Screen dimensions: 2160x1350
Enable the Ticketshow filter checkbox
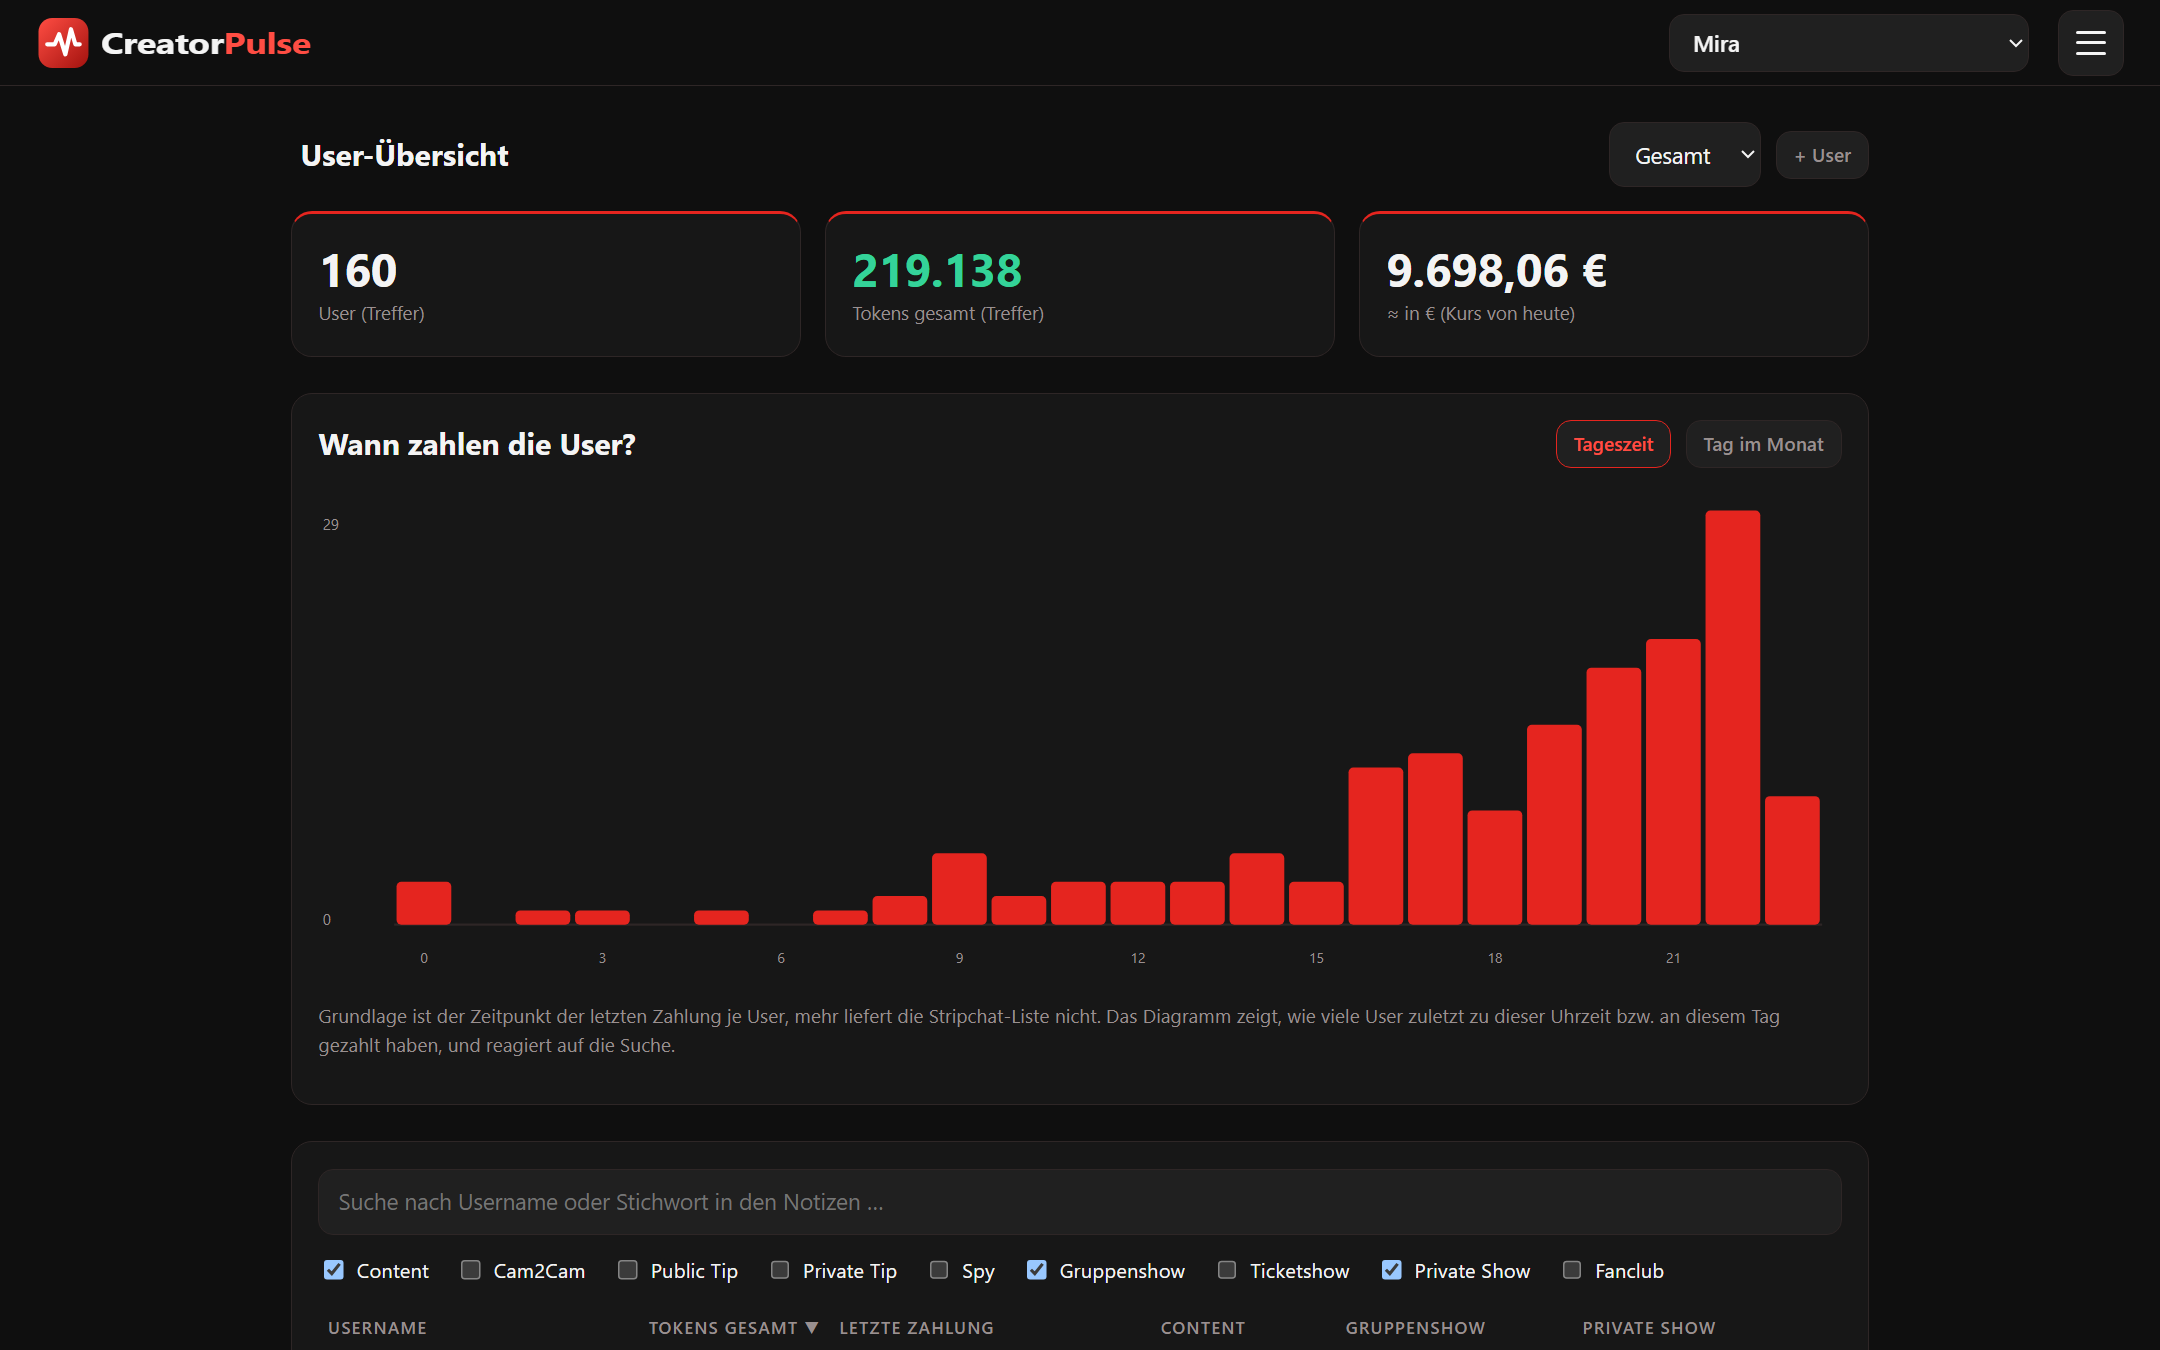[1227, 1270]
